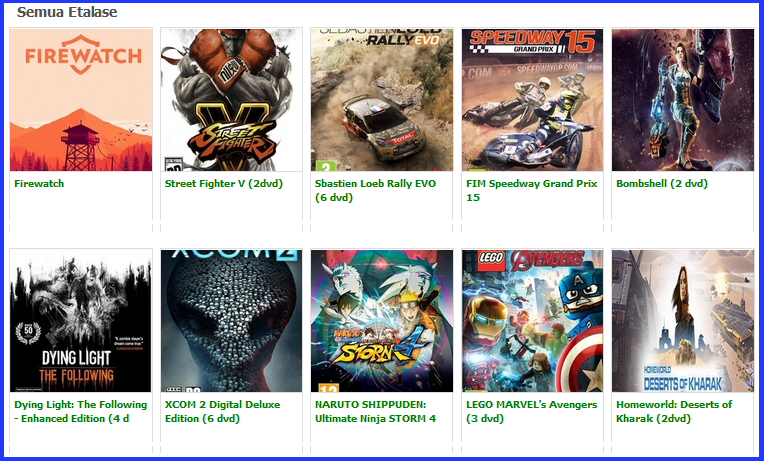Follow the Street Fighter V (2dvd) link

tap(224, 184)
